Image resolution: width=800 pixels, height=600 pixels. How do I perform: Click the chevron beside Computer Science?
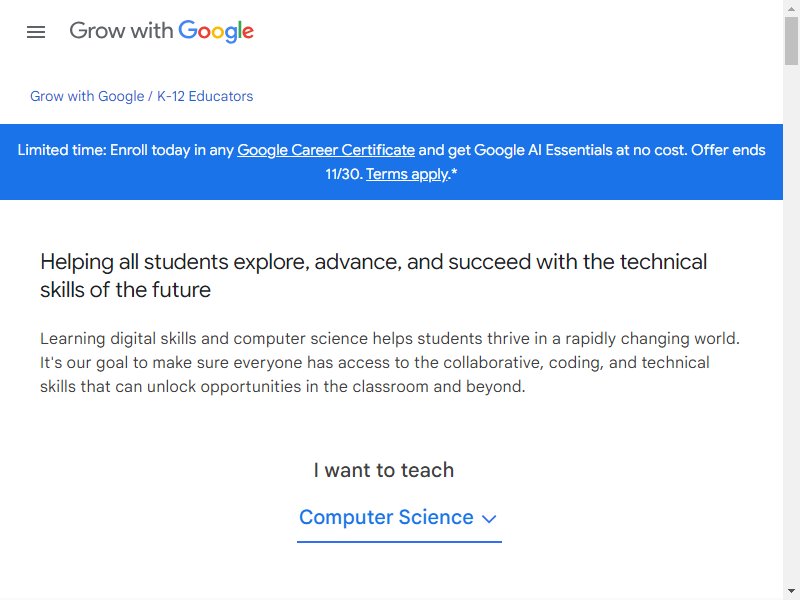489,519
